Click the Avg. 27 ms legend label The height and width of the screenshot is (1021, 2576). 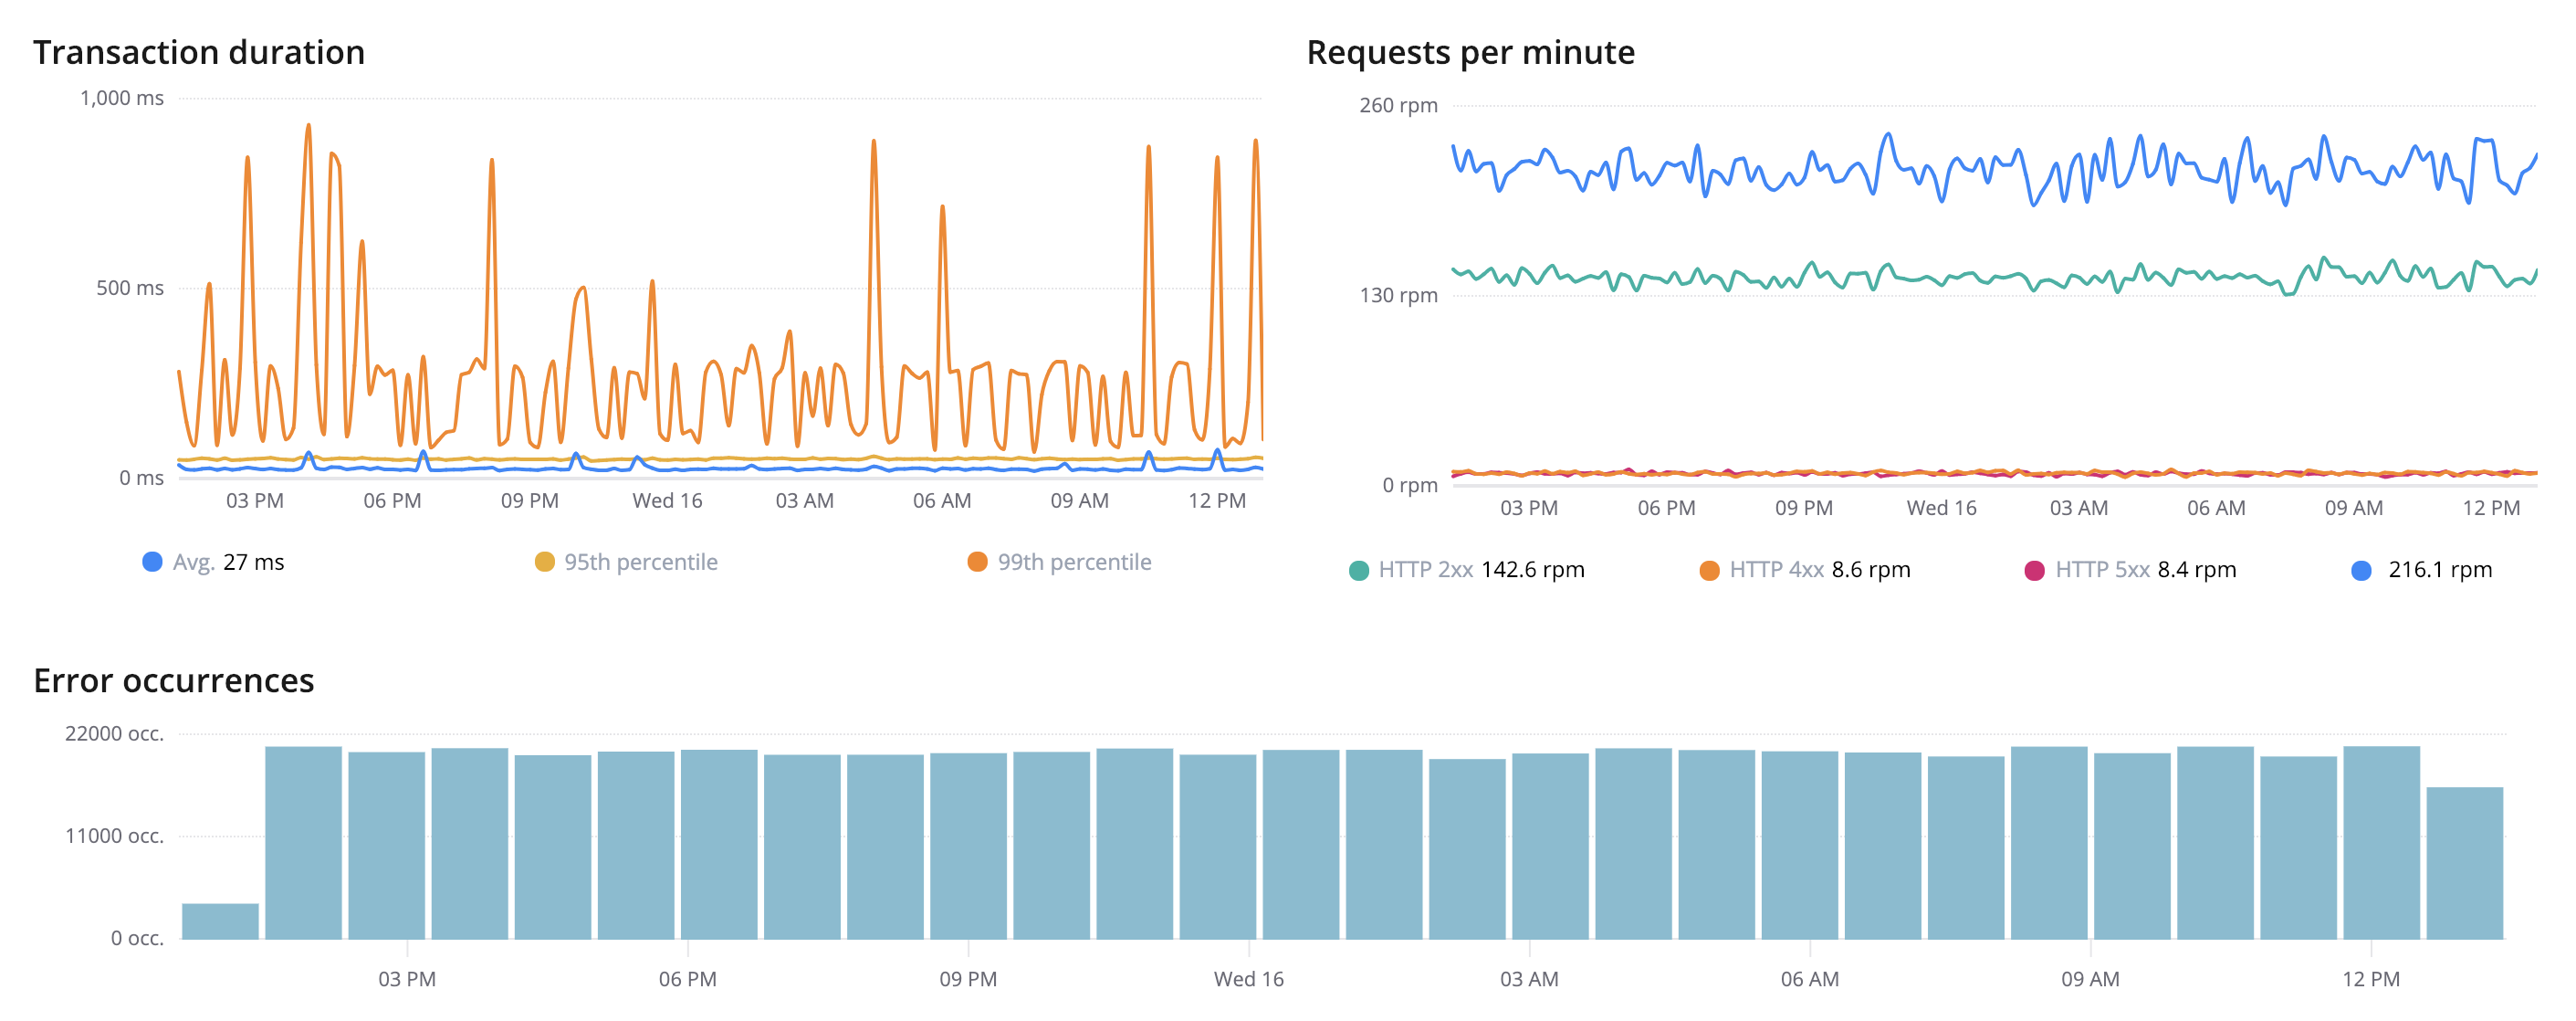(x=228, y=562)
